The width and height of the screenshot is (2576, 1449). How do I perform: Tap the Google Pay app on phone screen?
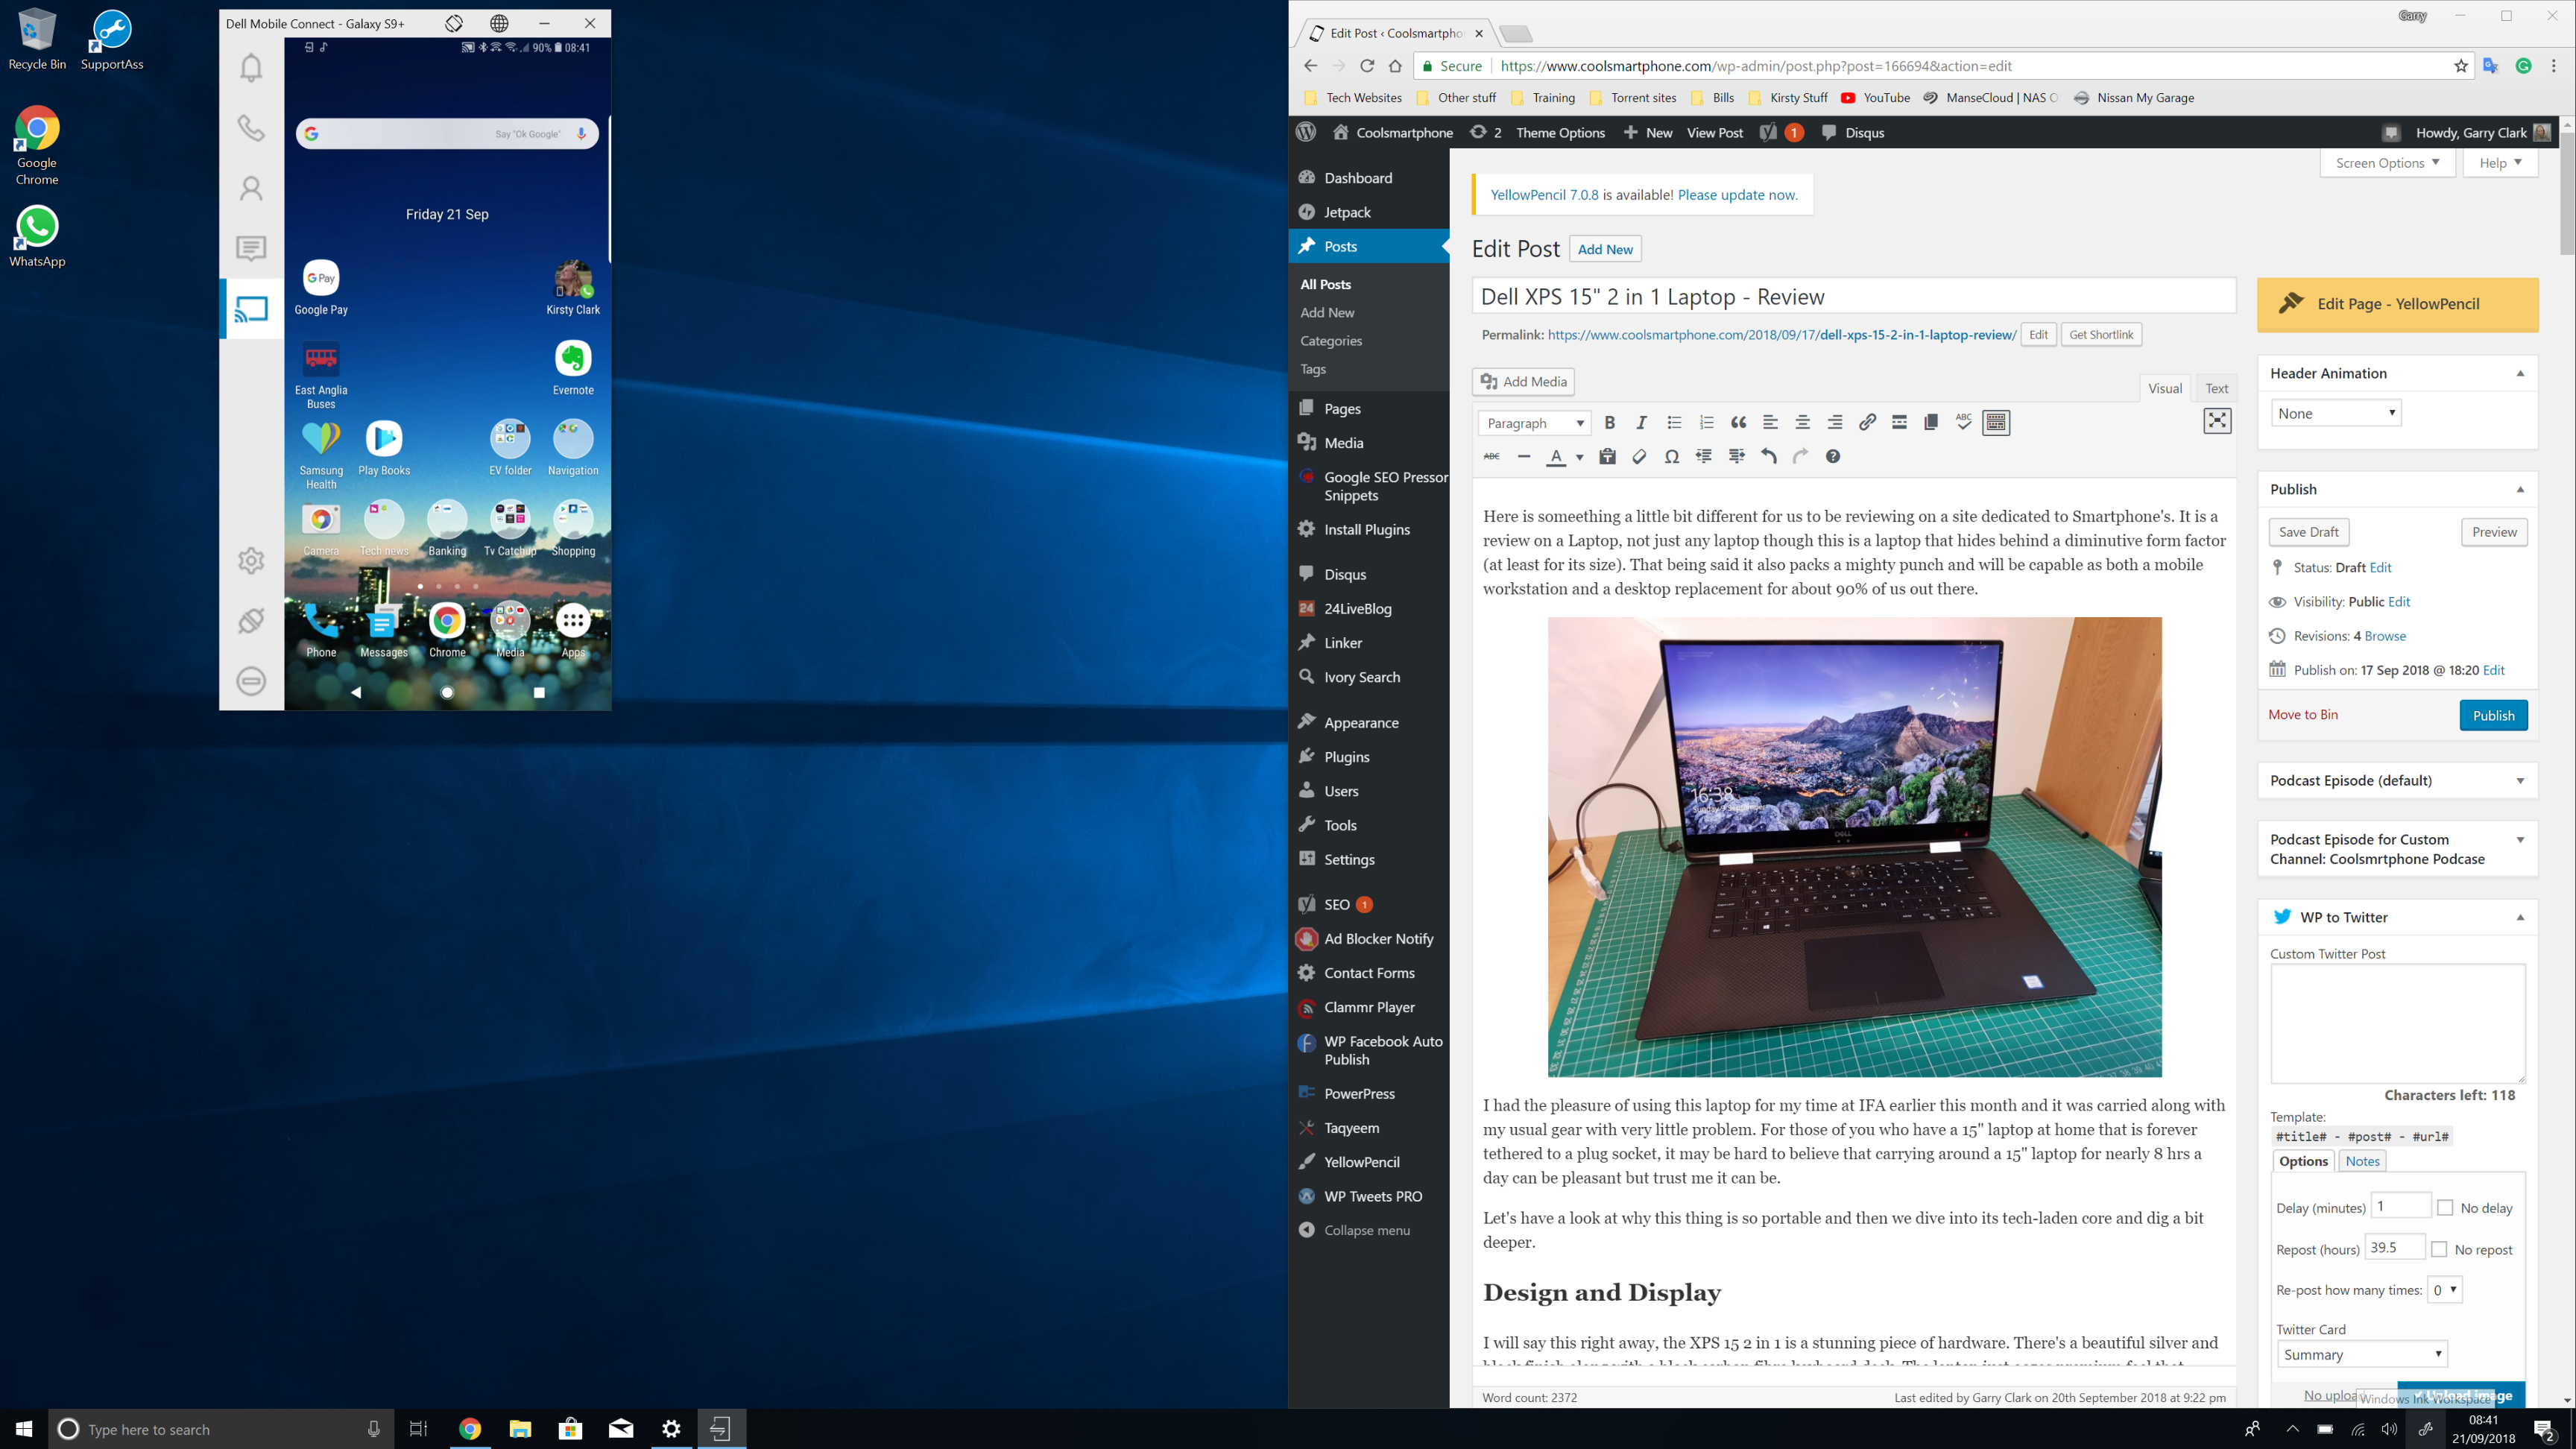click(321, 287)
